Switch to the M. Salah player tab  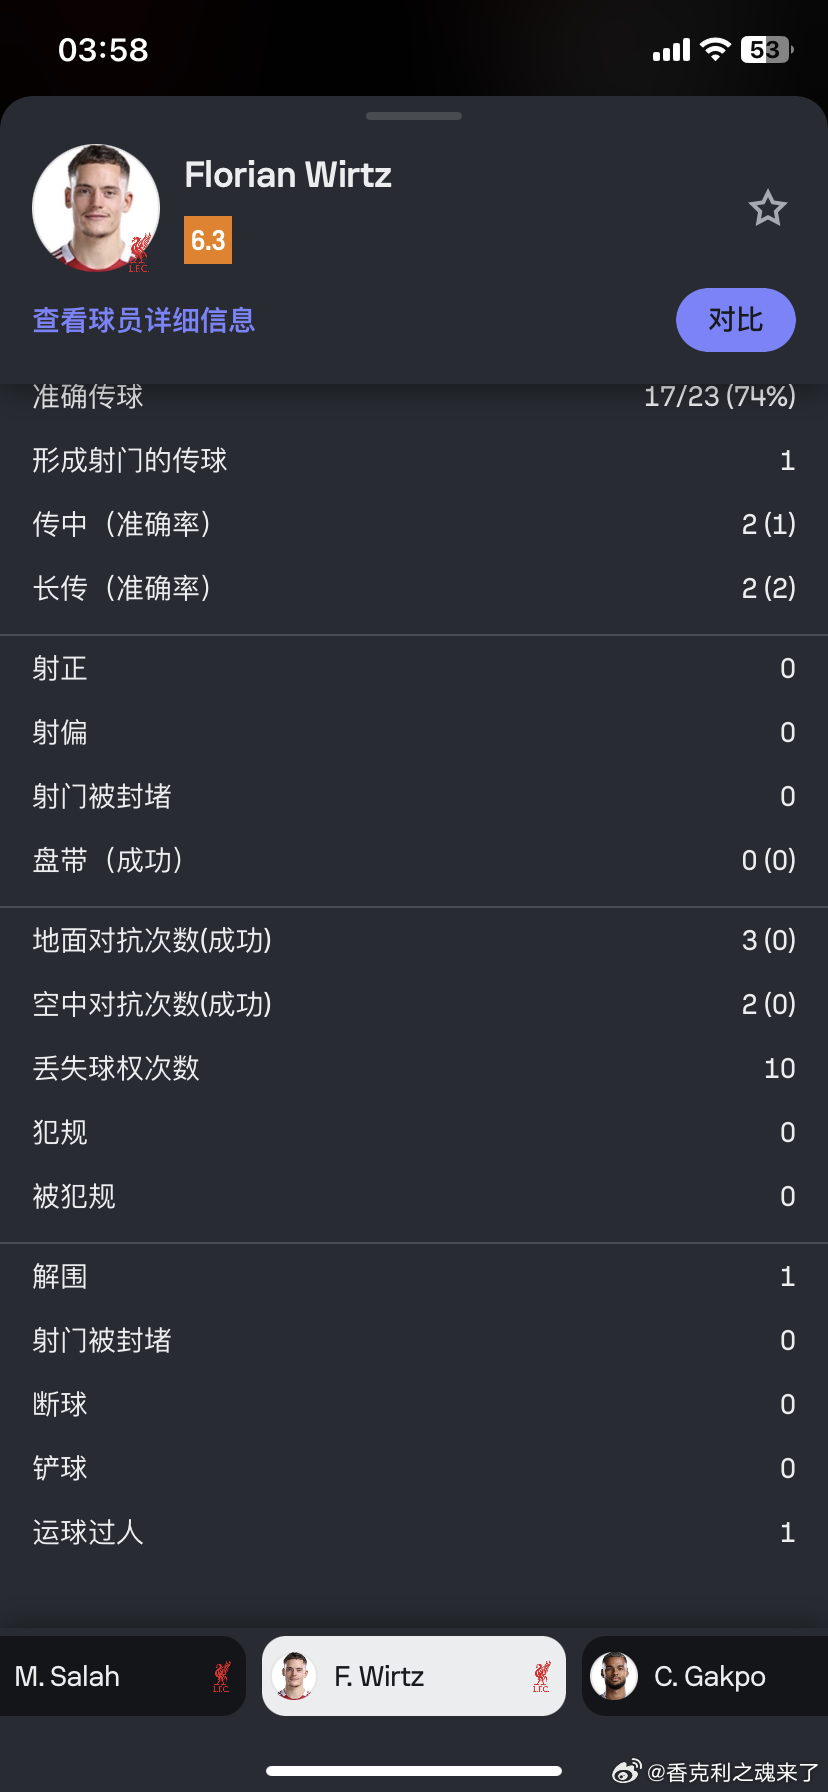click(123, 1676)
